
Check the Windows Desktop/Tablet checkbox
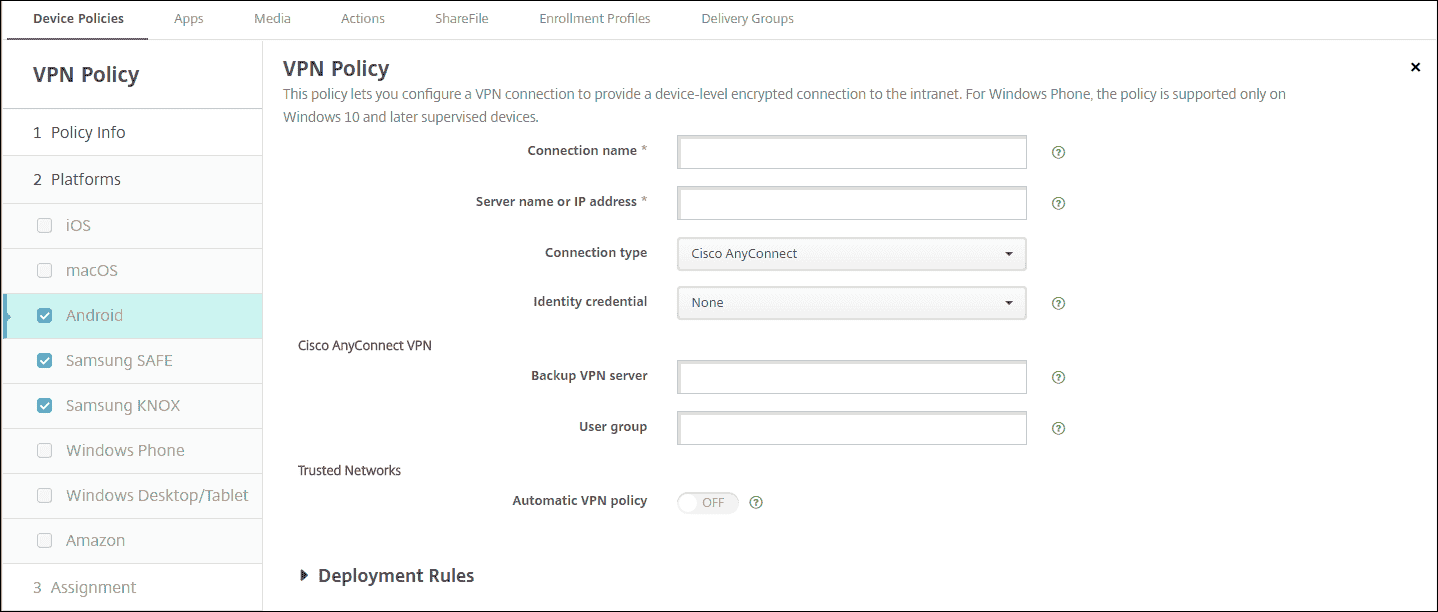(x=44, y=496)
